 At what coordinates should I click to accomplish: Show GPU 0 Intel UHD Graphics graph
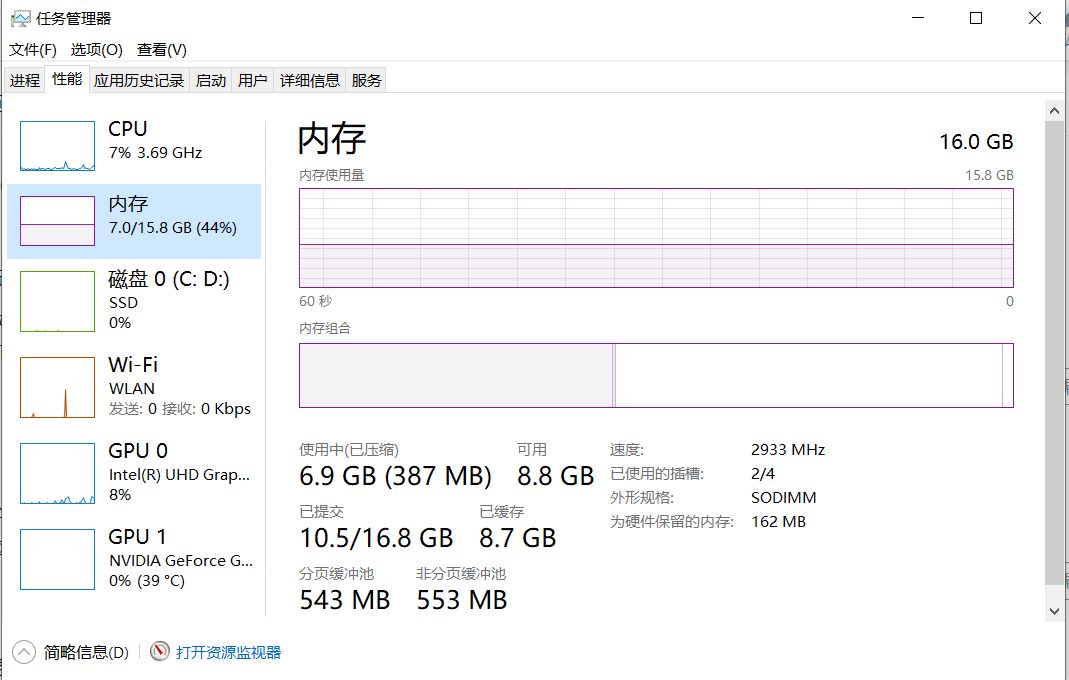pos(57,473)
